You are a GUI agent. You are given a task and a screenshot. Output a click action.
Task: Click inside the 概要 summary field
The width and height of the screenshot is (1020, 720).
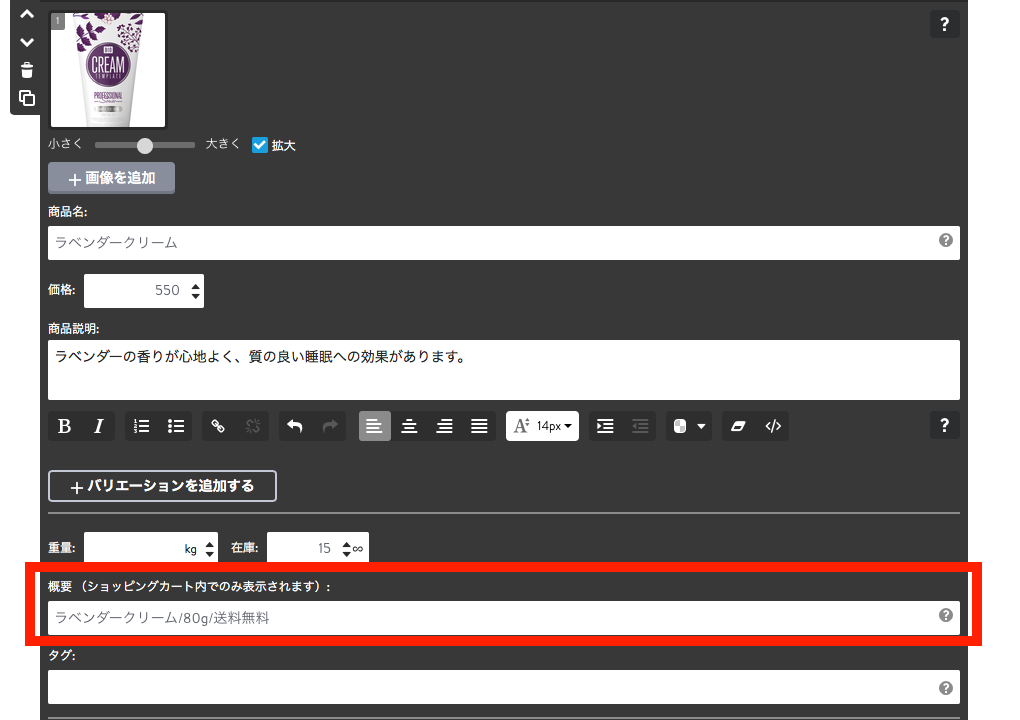tap(400, 617)
